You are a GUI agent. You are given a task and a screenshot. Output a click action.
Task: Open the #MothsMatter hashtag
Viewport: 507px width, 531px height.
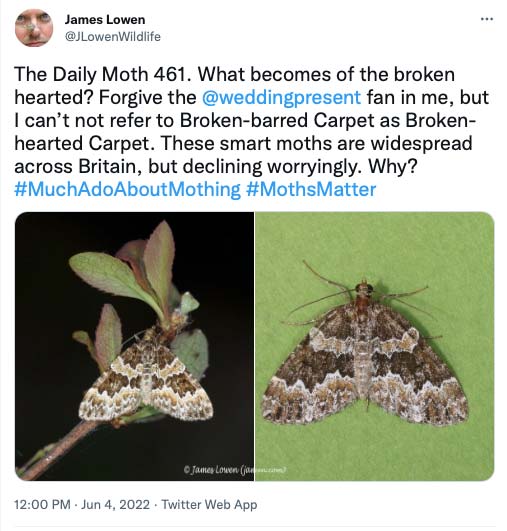[x=311, y=189]
